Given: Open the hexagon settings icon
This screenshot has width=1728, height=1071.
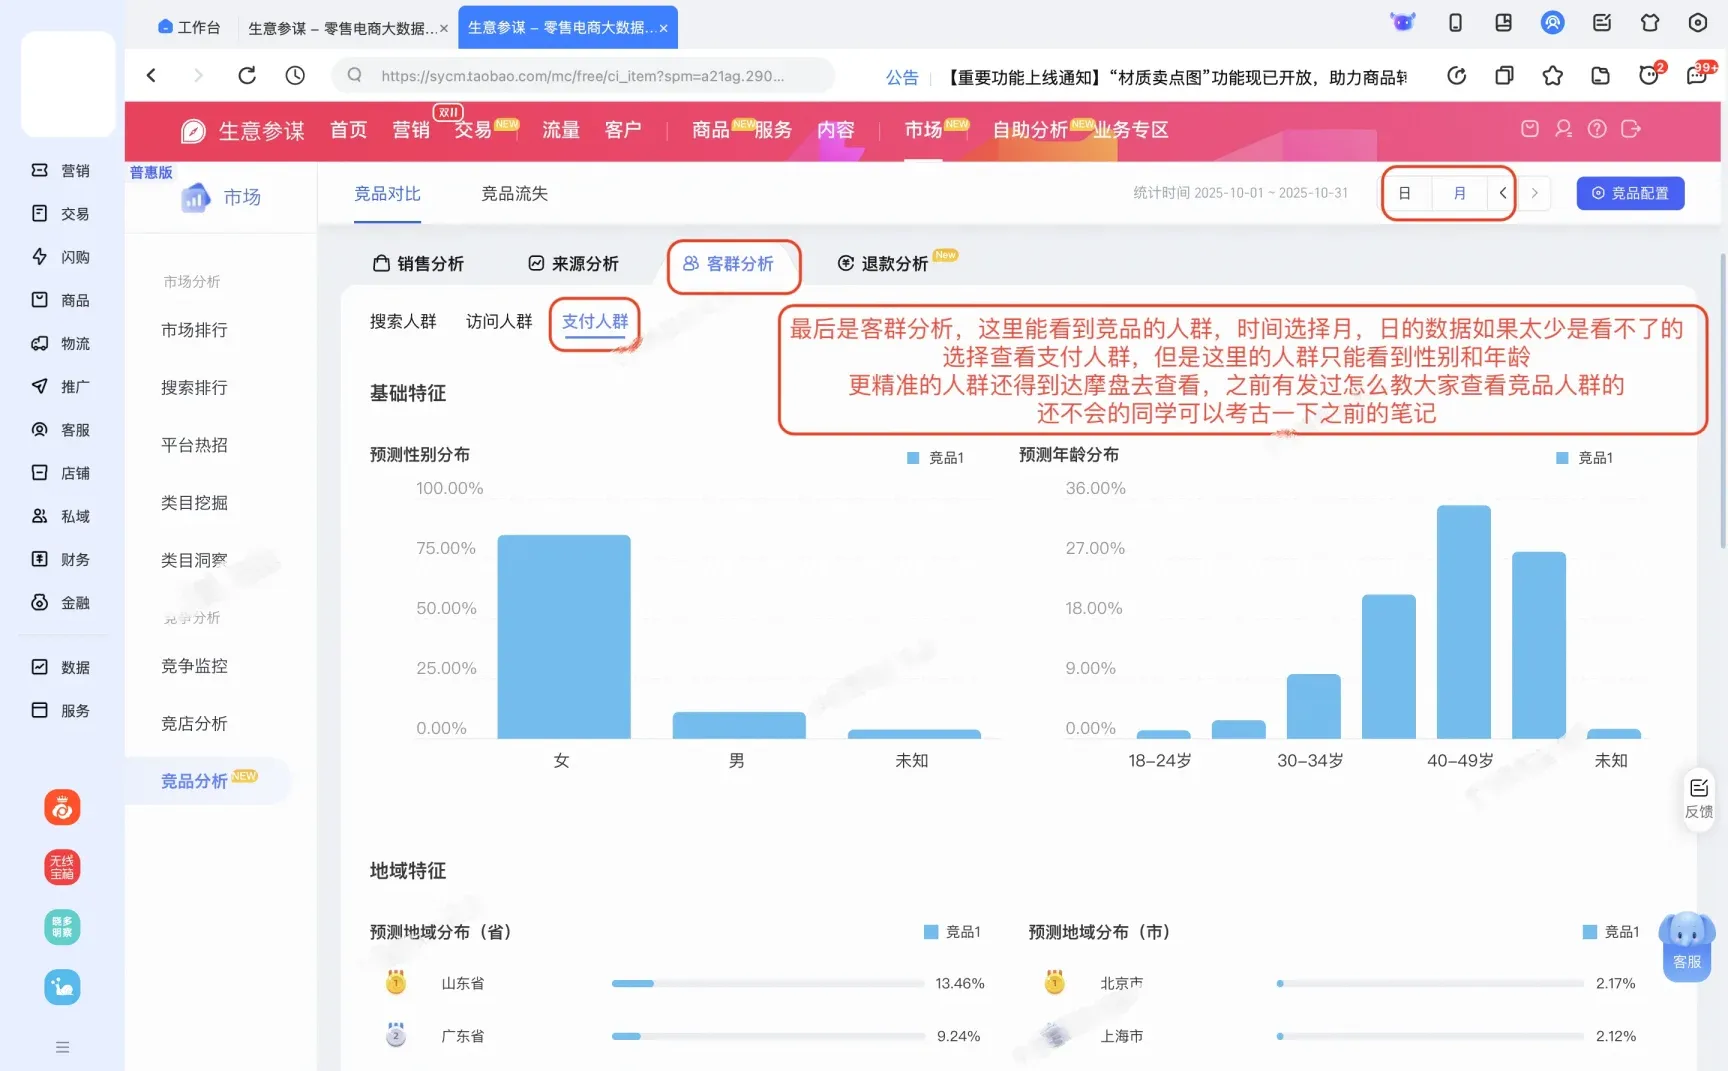Looking at the screenshot, I should click(x=1698, y=23).
